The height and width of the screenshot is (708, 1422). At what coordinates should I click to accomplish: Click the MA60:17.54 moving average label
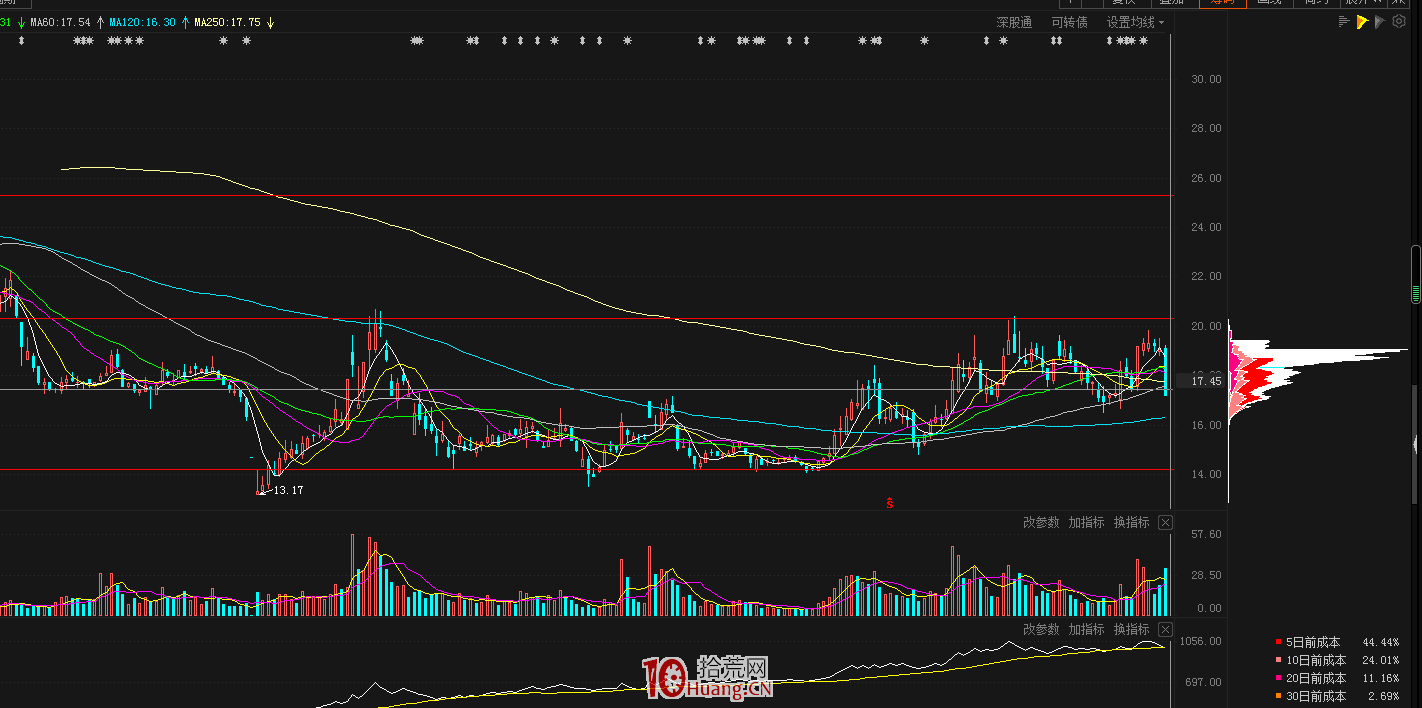[x=61, y=22]
